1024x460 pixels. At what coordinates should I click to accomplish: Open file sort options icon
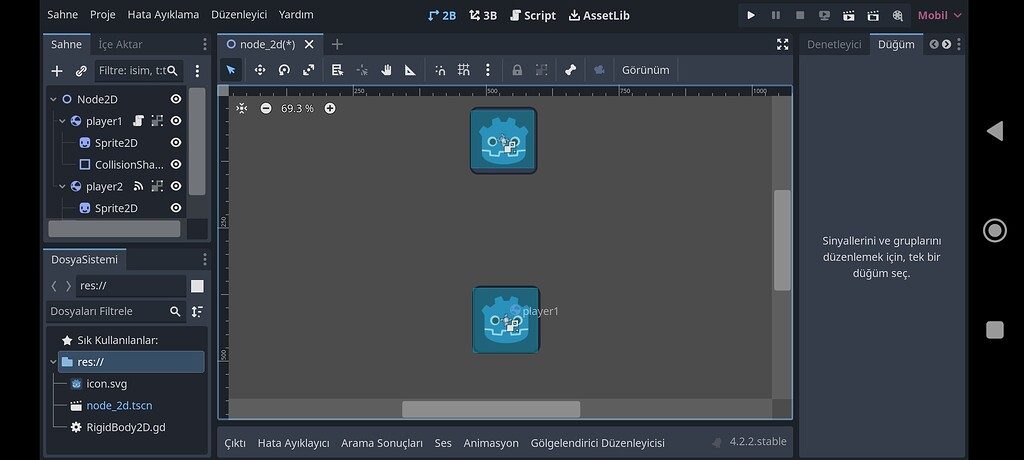point(197,312)
